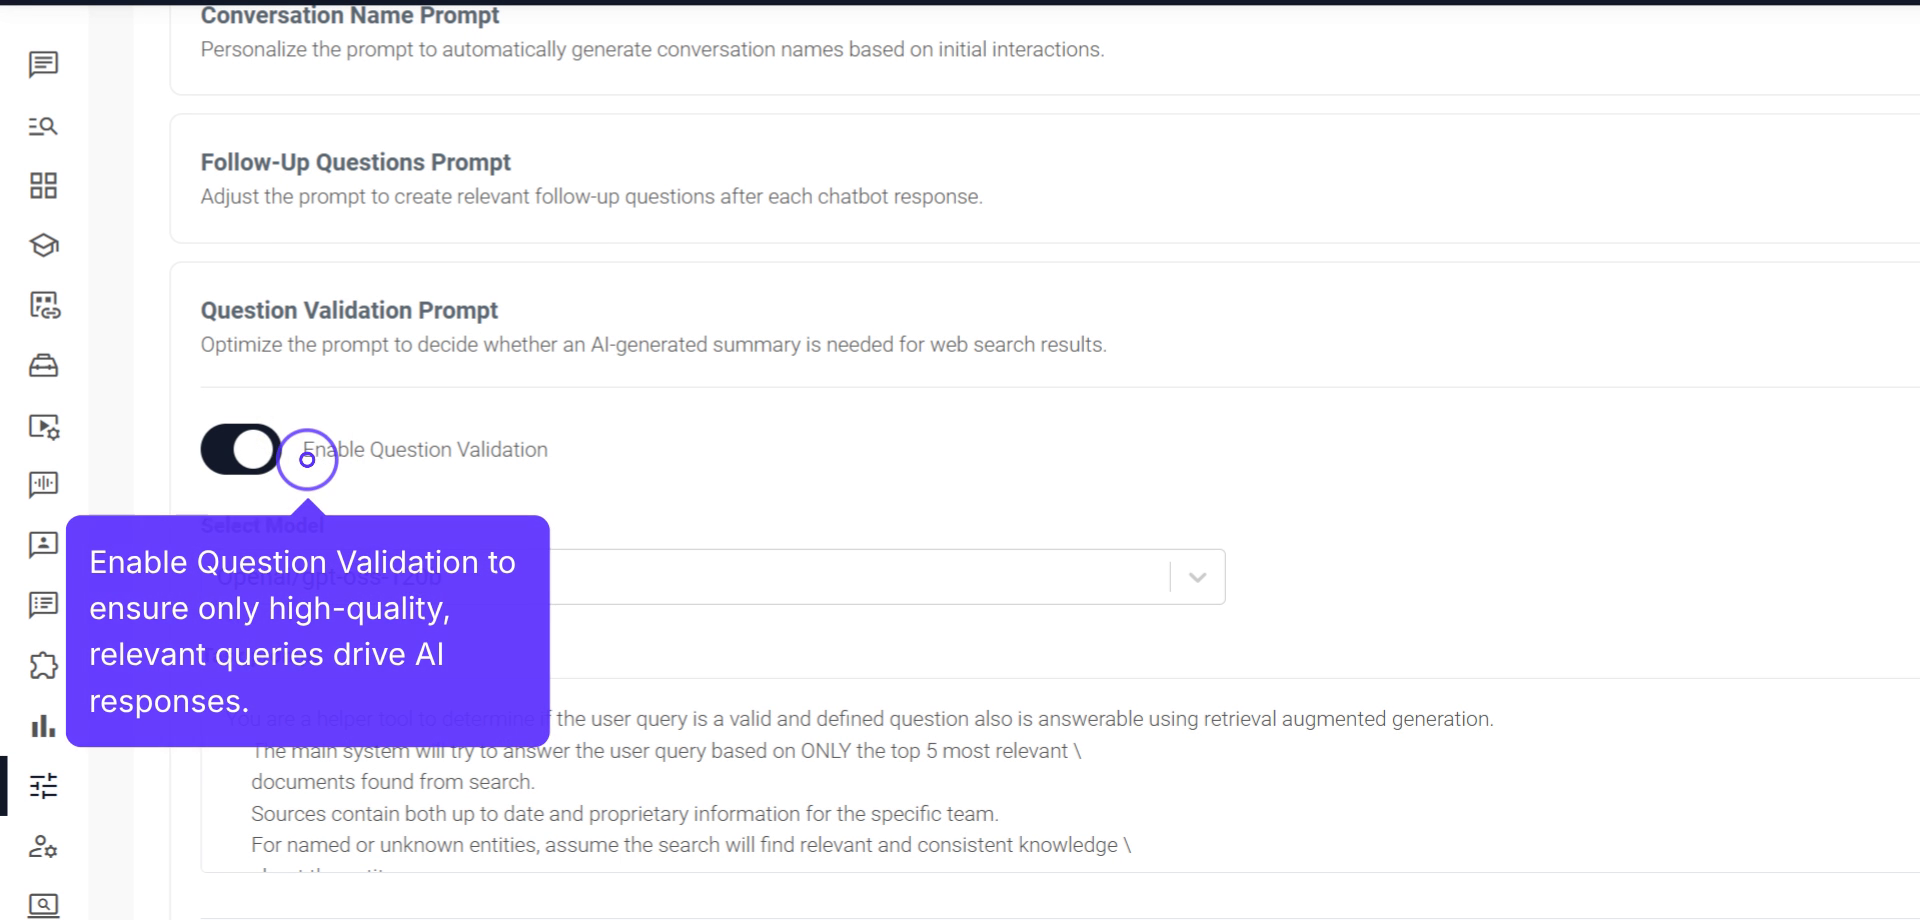Click the Question Validation Prompt heading
The width and height of the screenshot is (1920, 920).
[x=349, y=310]
